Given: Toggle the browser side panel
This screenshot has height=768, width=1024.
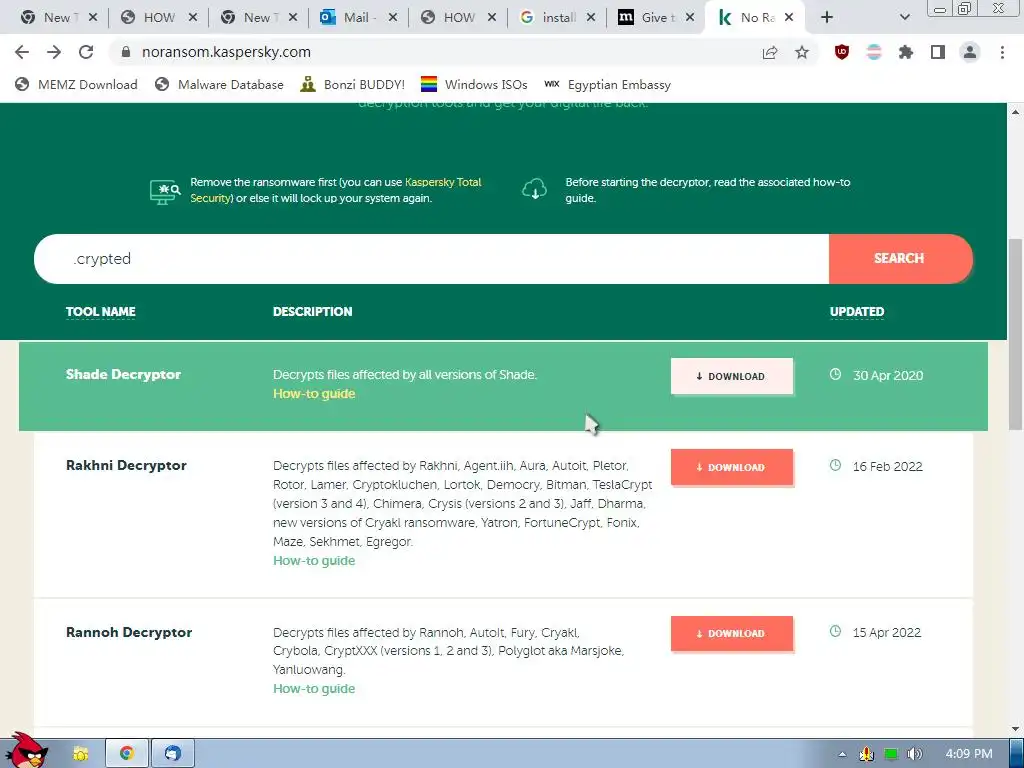Looking at the screenshot, I should pyautogui.click(x=938, y=52).
